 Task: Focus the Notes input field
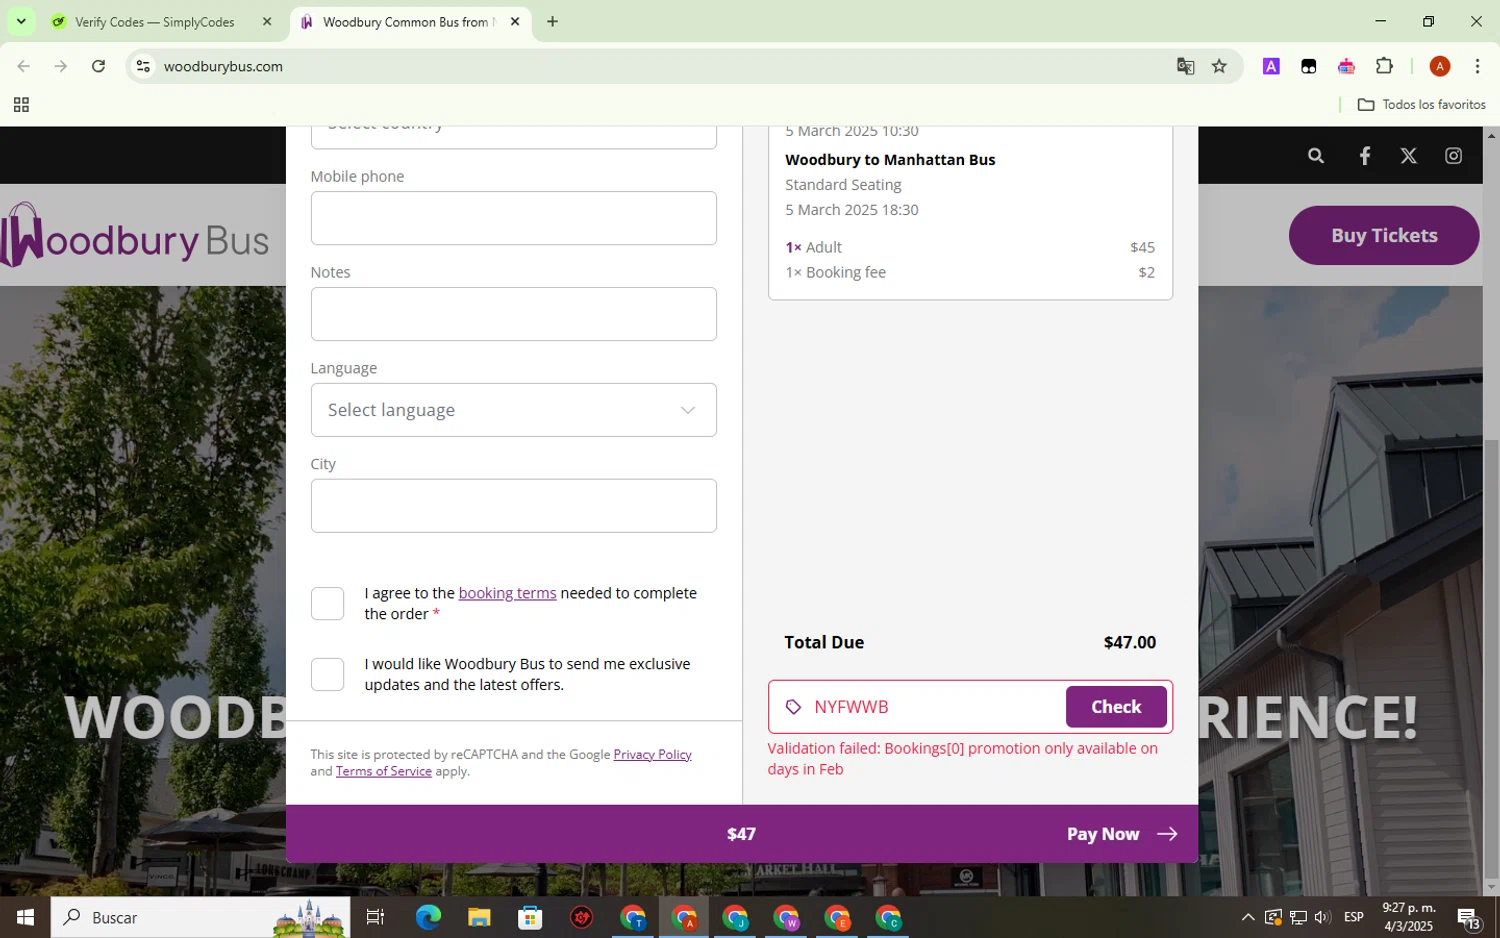tap(513, 314)
